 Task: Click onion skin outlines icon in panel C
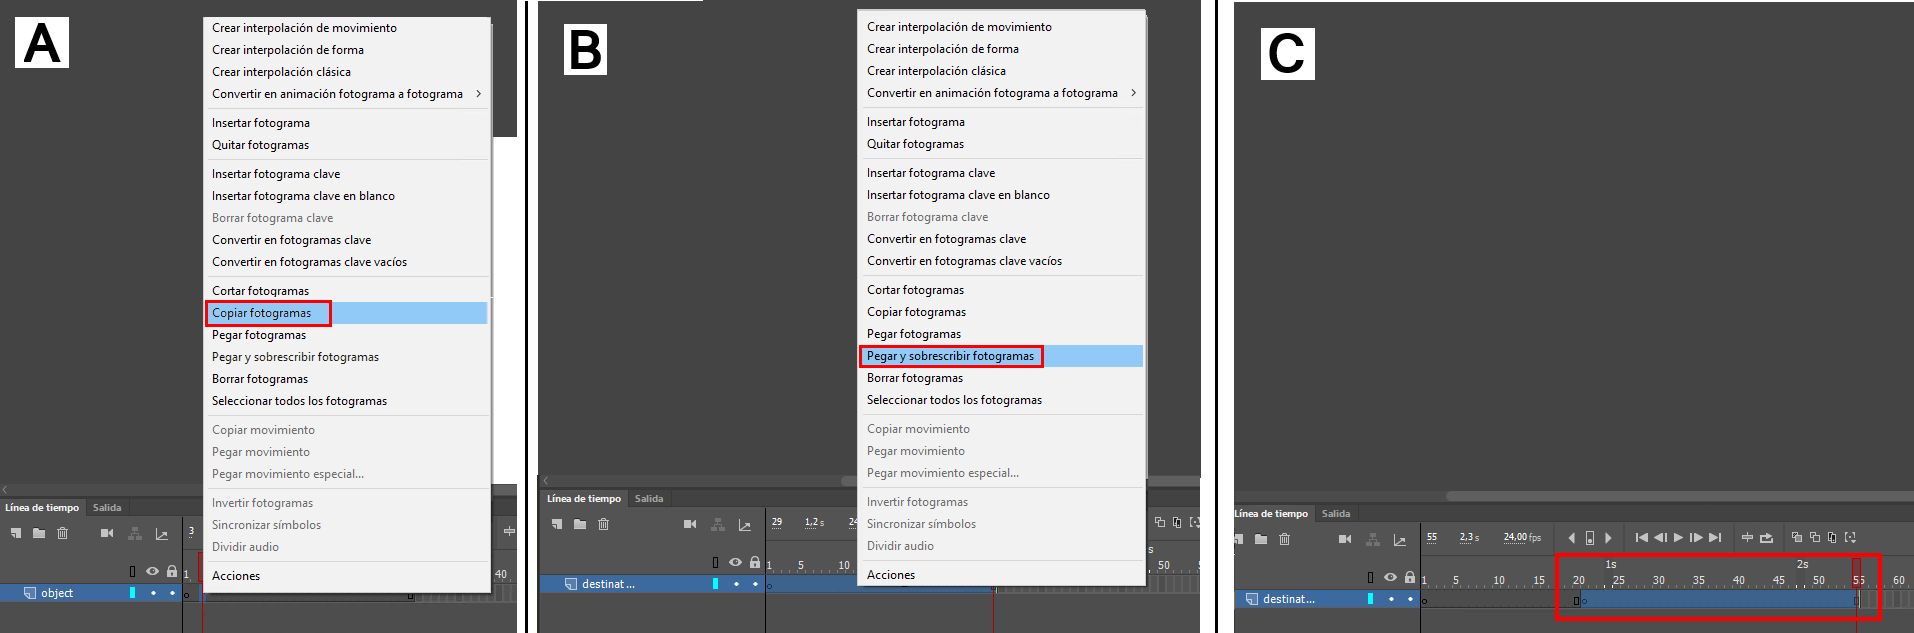pos(1814,537)
